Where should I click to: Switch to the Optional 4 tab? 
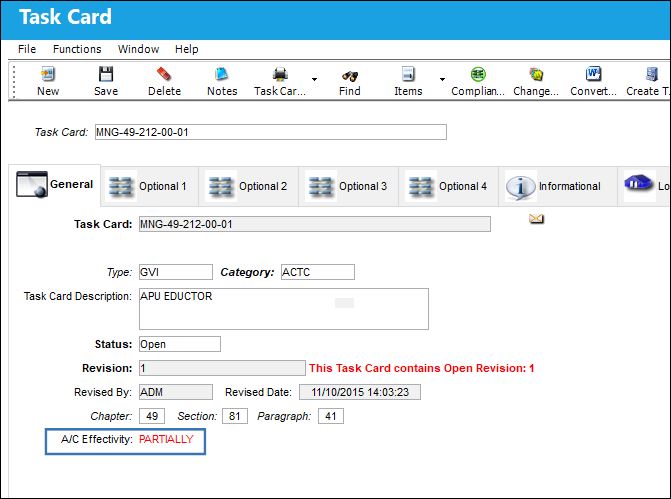(x=448, y=186)
